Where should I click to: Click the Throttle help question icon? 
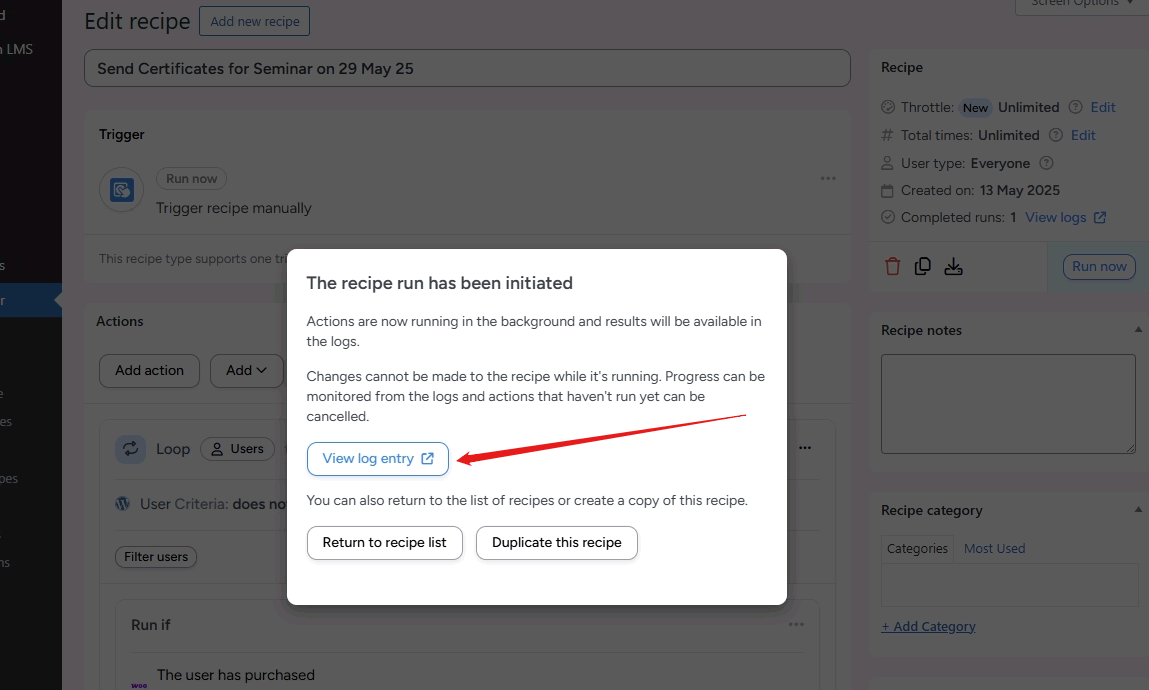[x=1075, y=107]
